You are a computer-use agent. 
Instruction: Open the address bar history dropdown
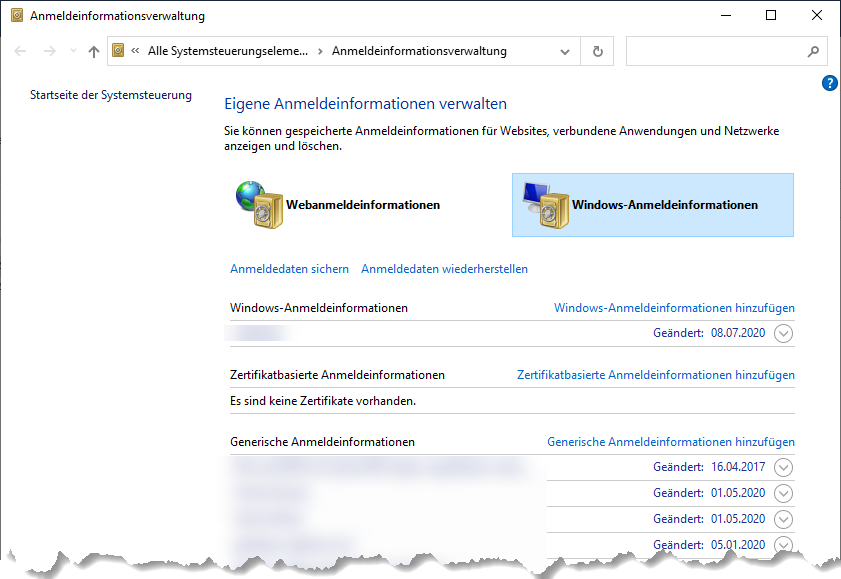point(566,51)
